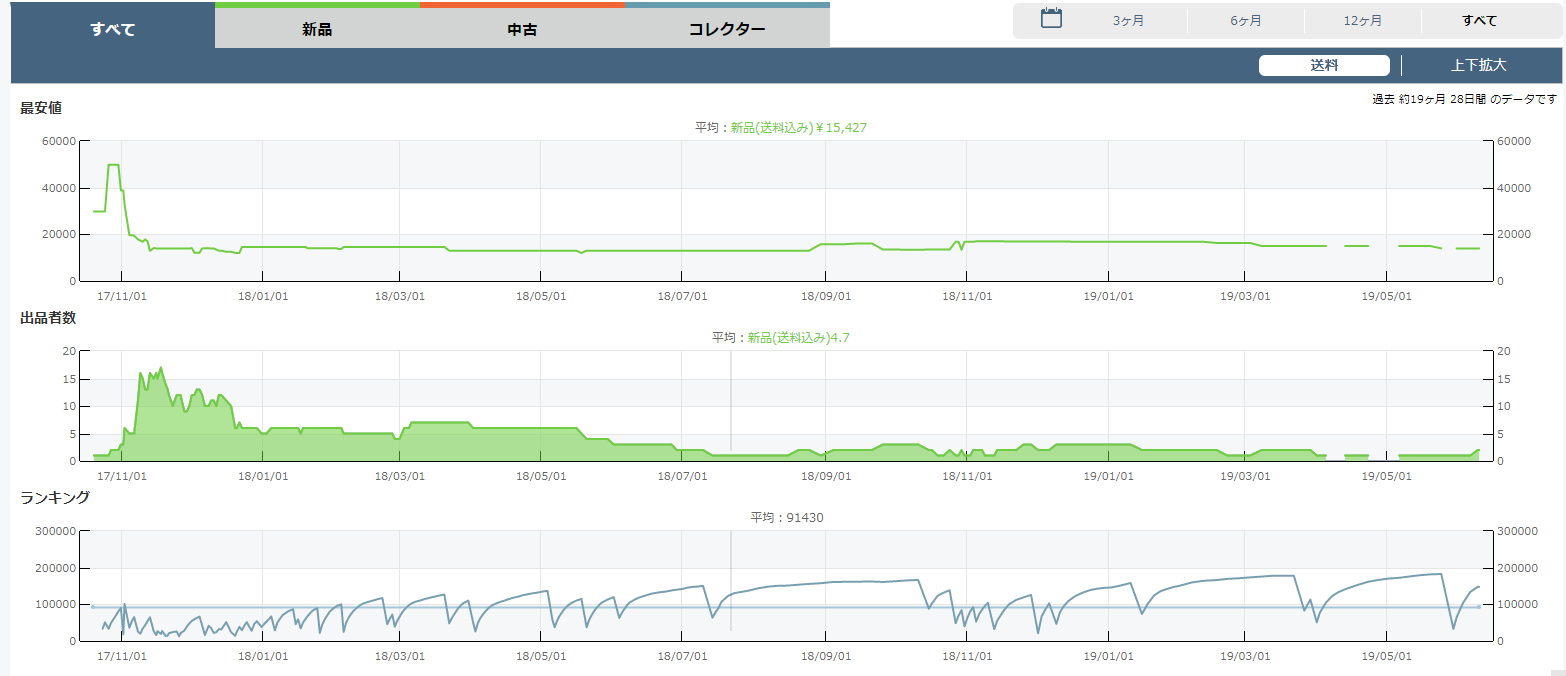Select the コレクター tab
Screen dimensions: 1566x676
tap(727, 29)
